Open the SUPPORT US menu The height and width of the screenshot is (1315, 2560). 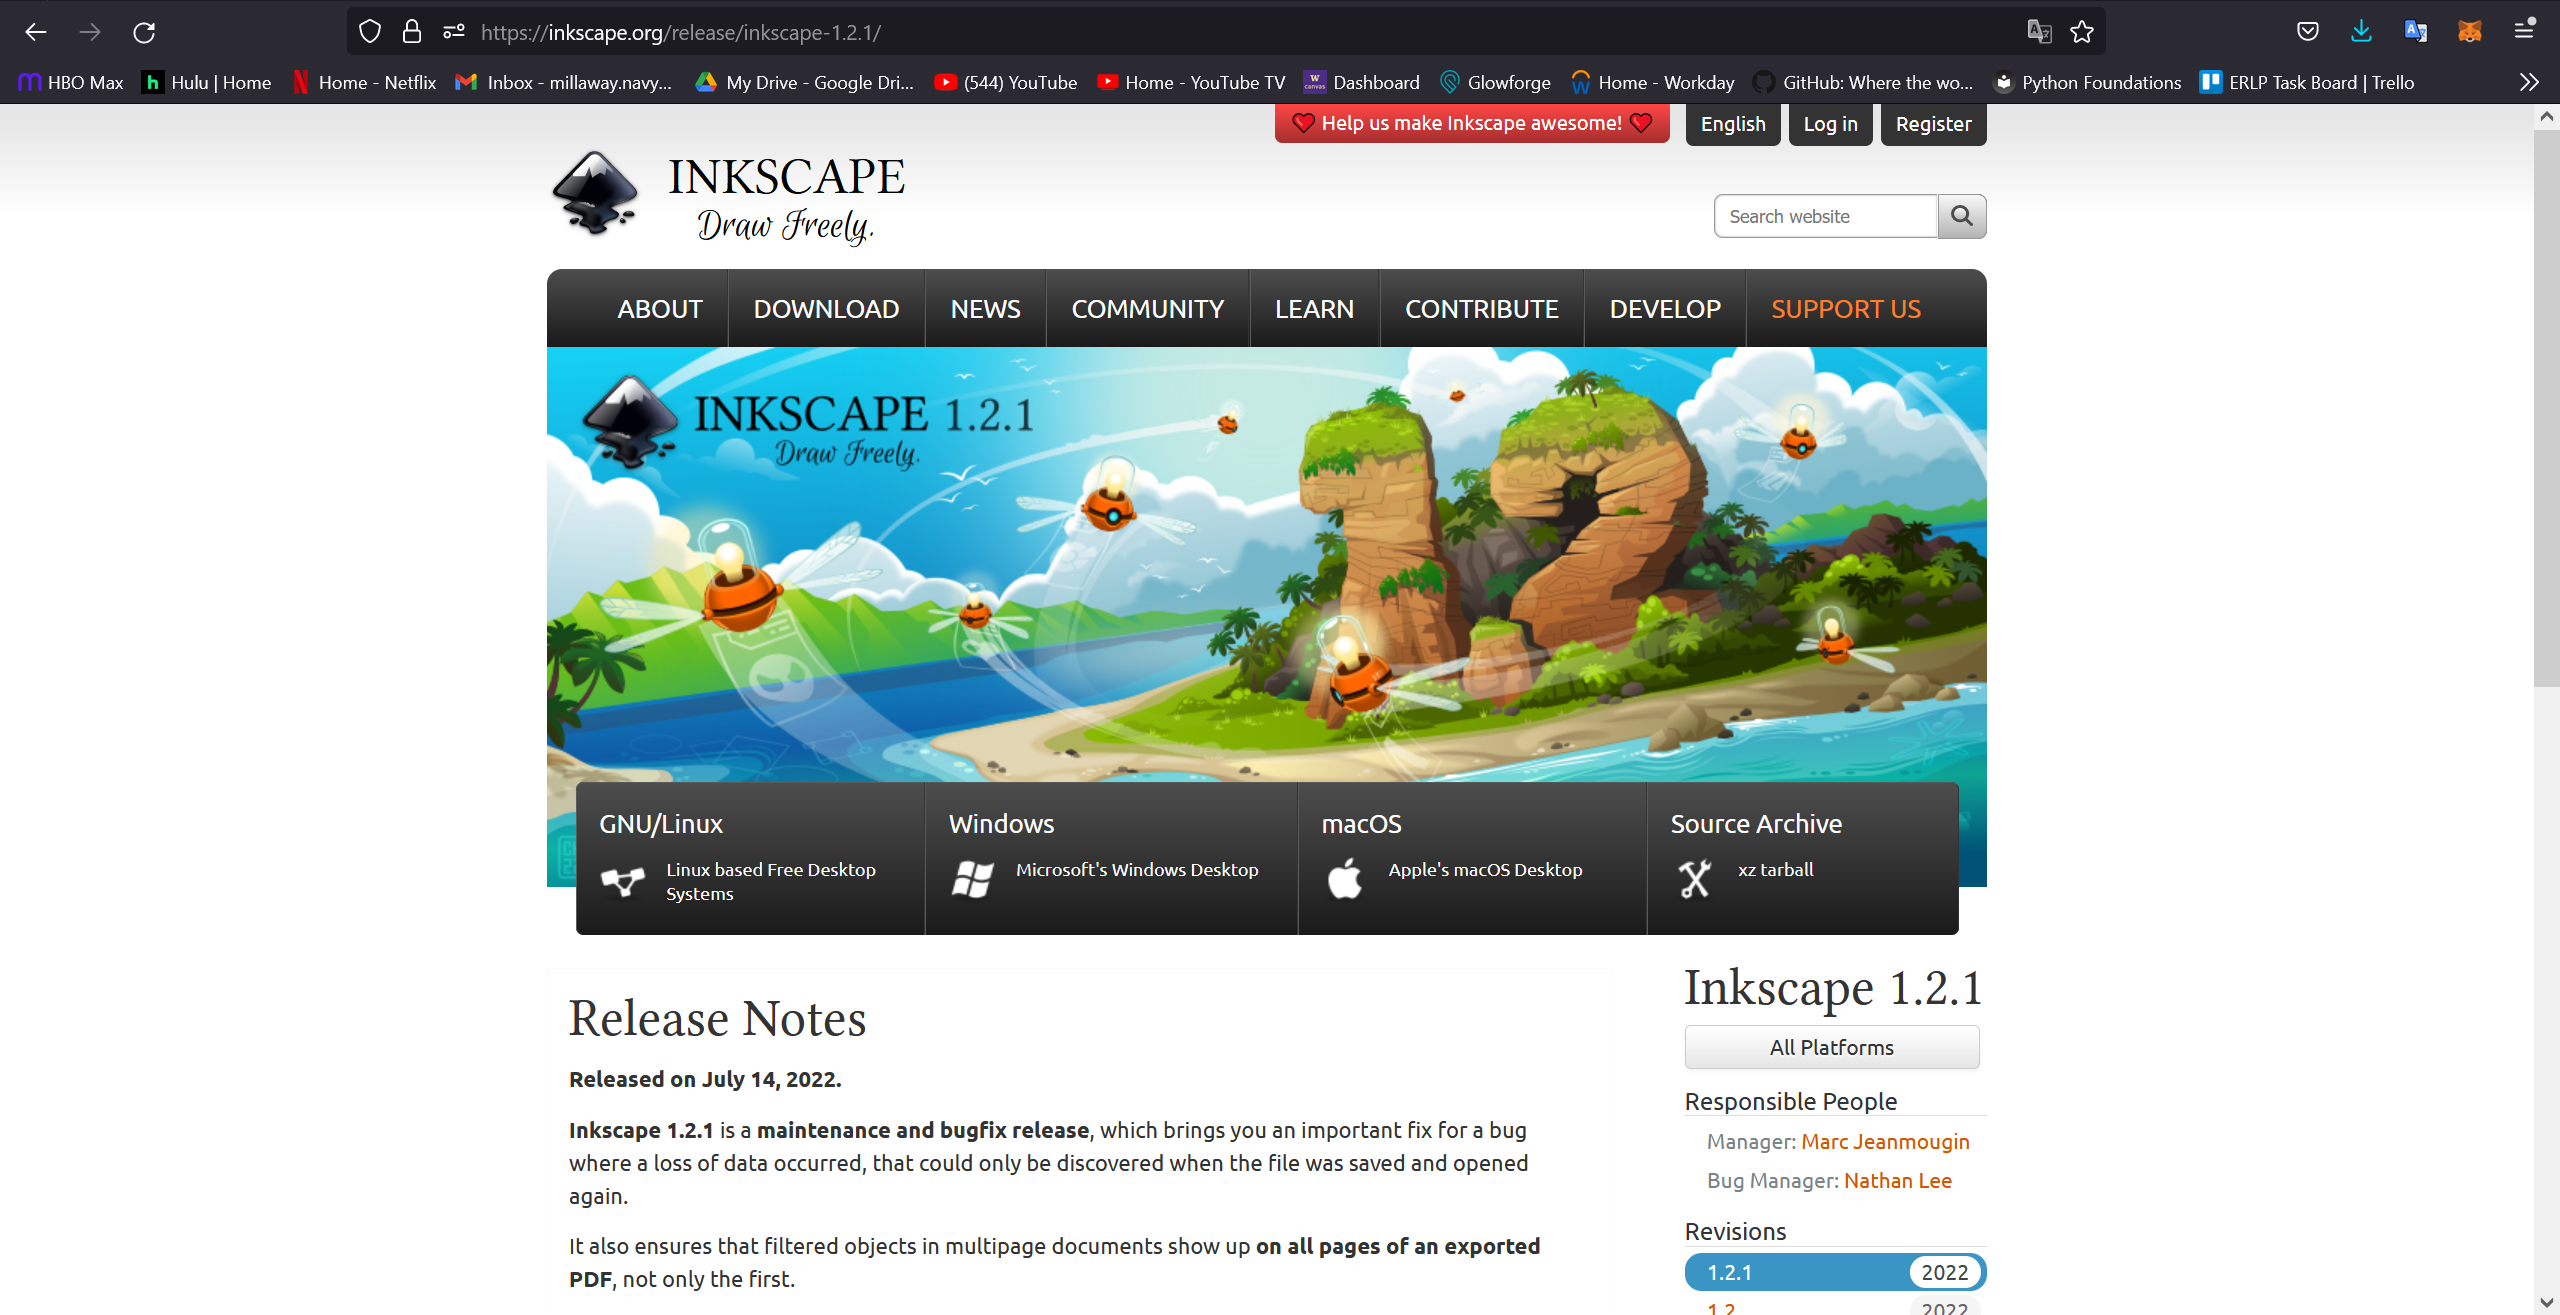click(1846, 309)
